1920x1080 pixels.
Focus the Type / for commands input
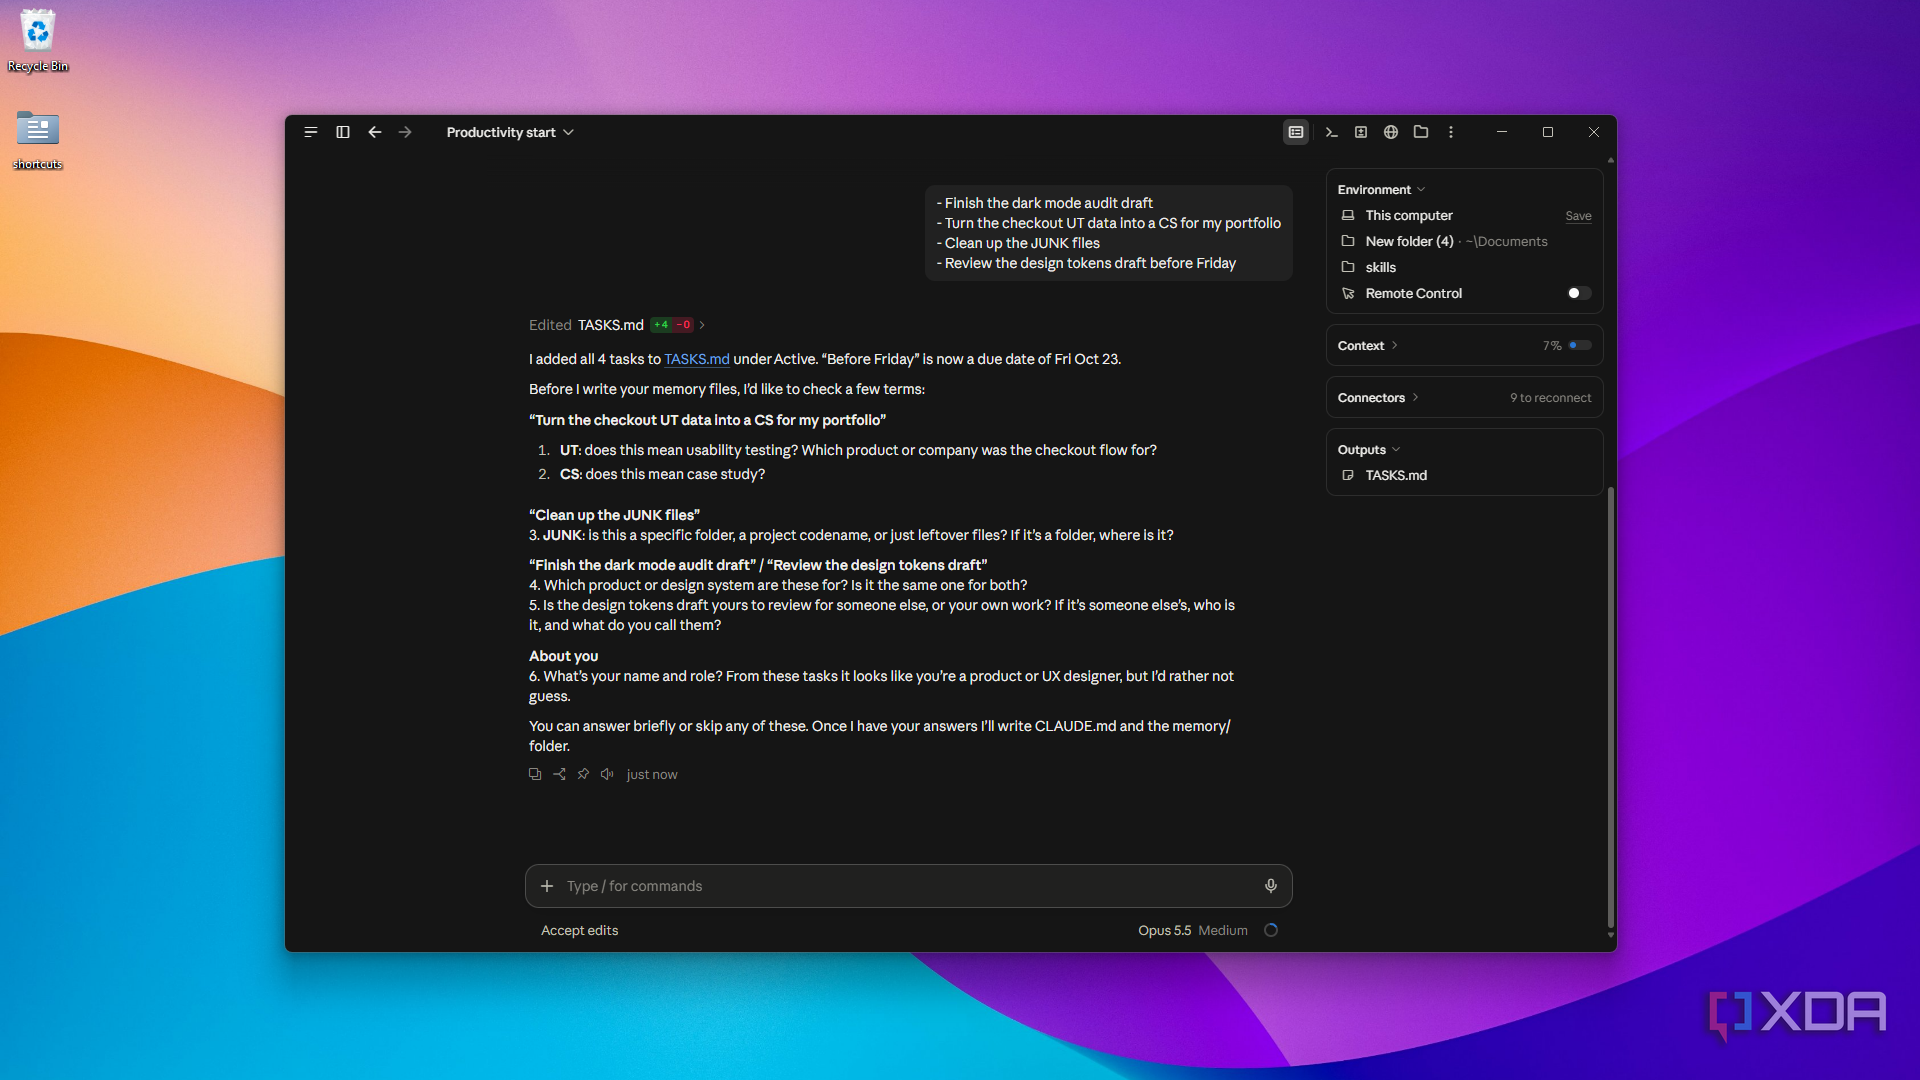coord(908,886)
